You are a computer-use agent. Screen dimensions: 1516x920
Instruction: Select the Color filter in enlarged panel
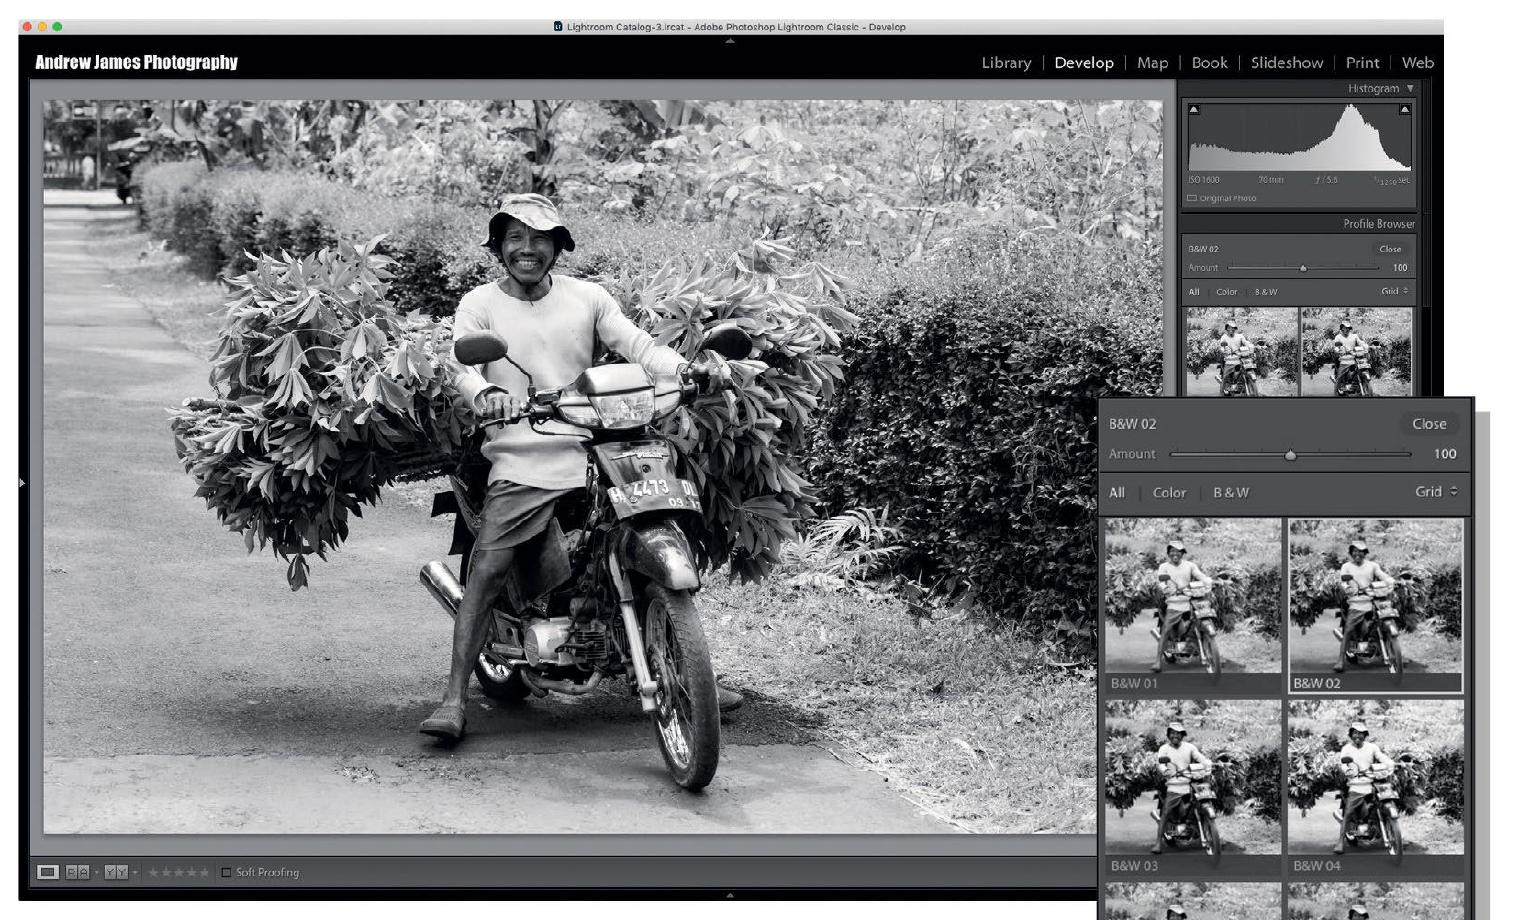(x=1169, y=492)
